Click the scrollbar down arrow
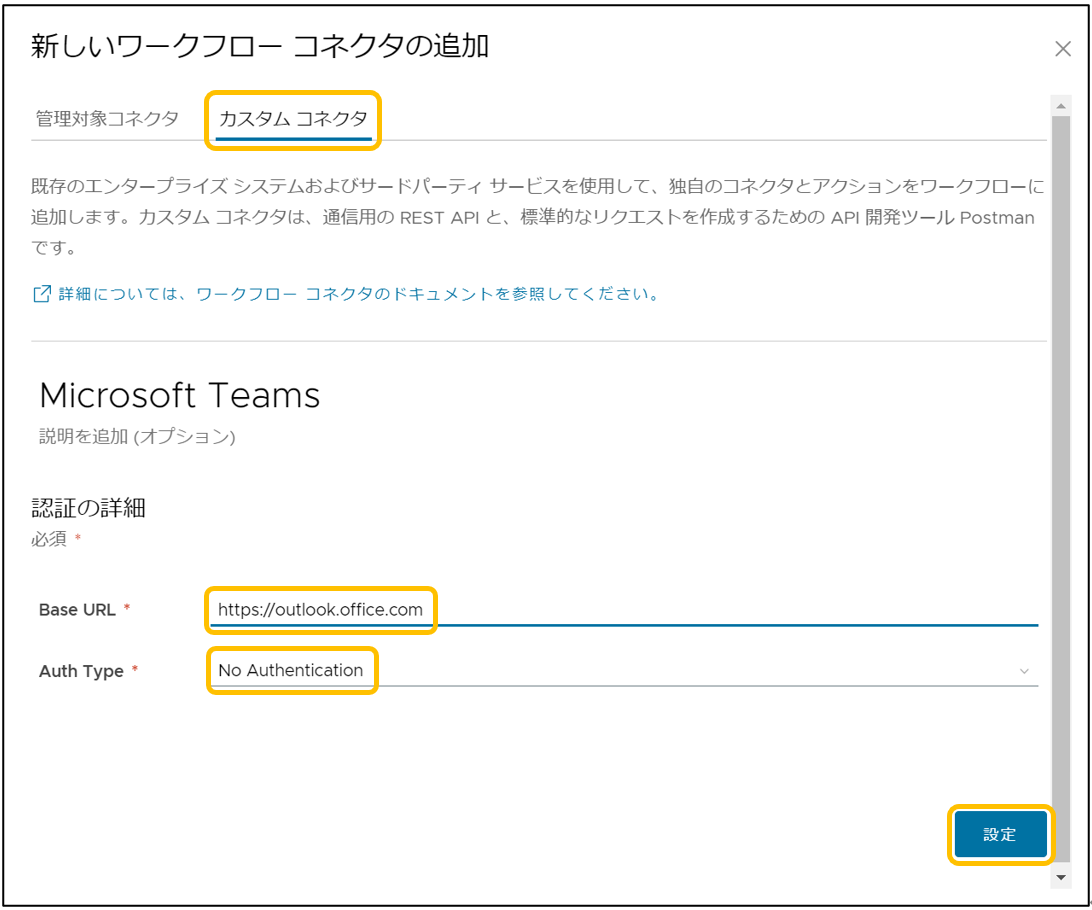The width and height of the screenshot is (1092, 910). pyautogui.click(x=1061, y=877)
